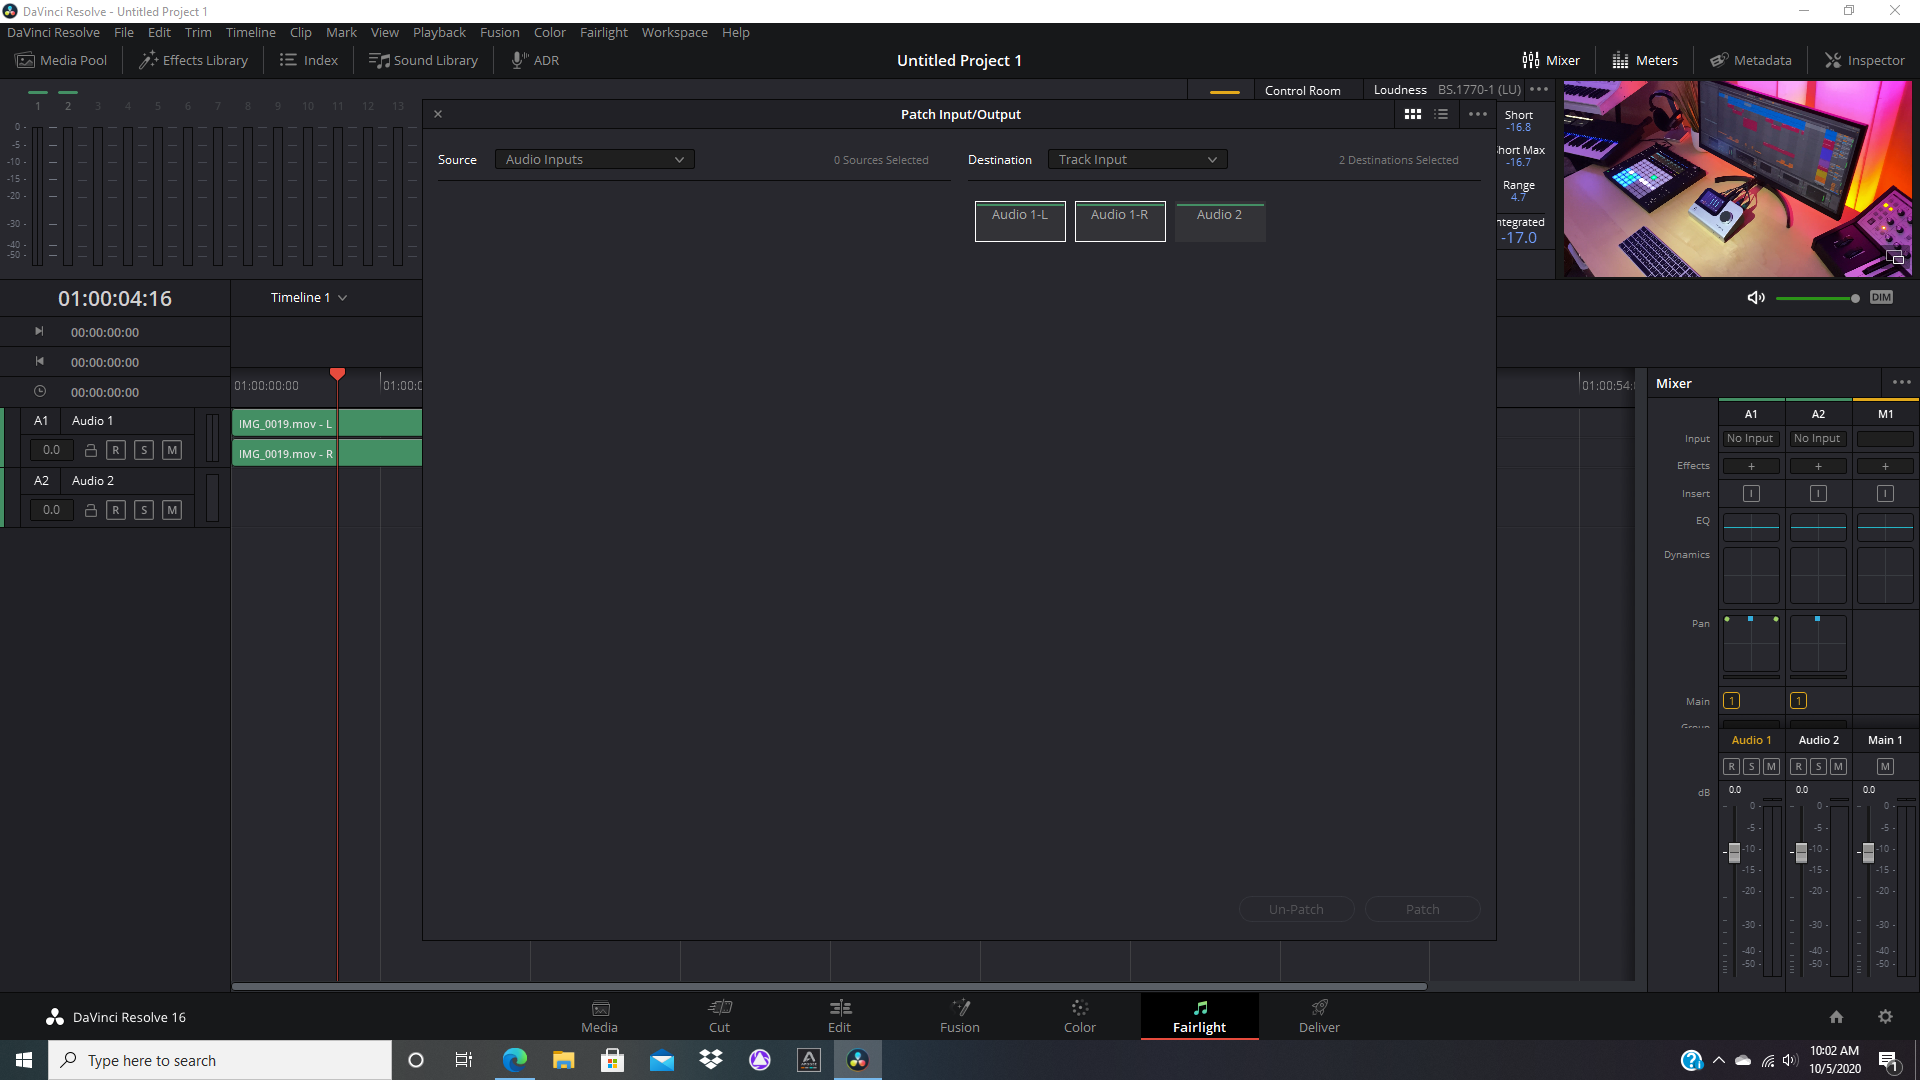Select the Audio 1-L destination

click(x=1020, y=221)
